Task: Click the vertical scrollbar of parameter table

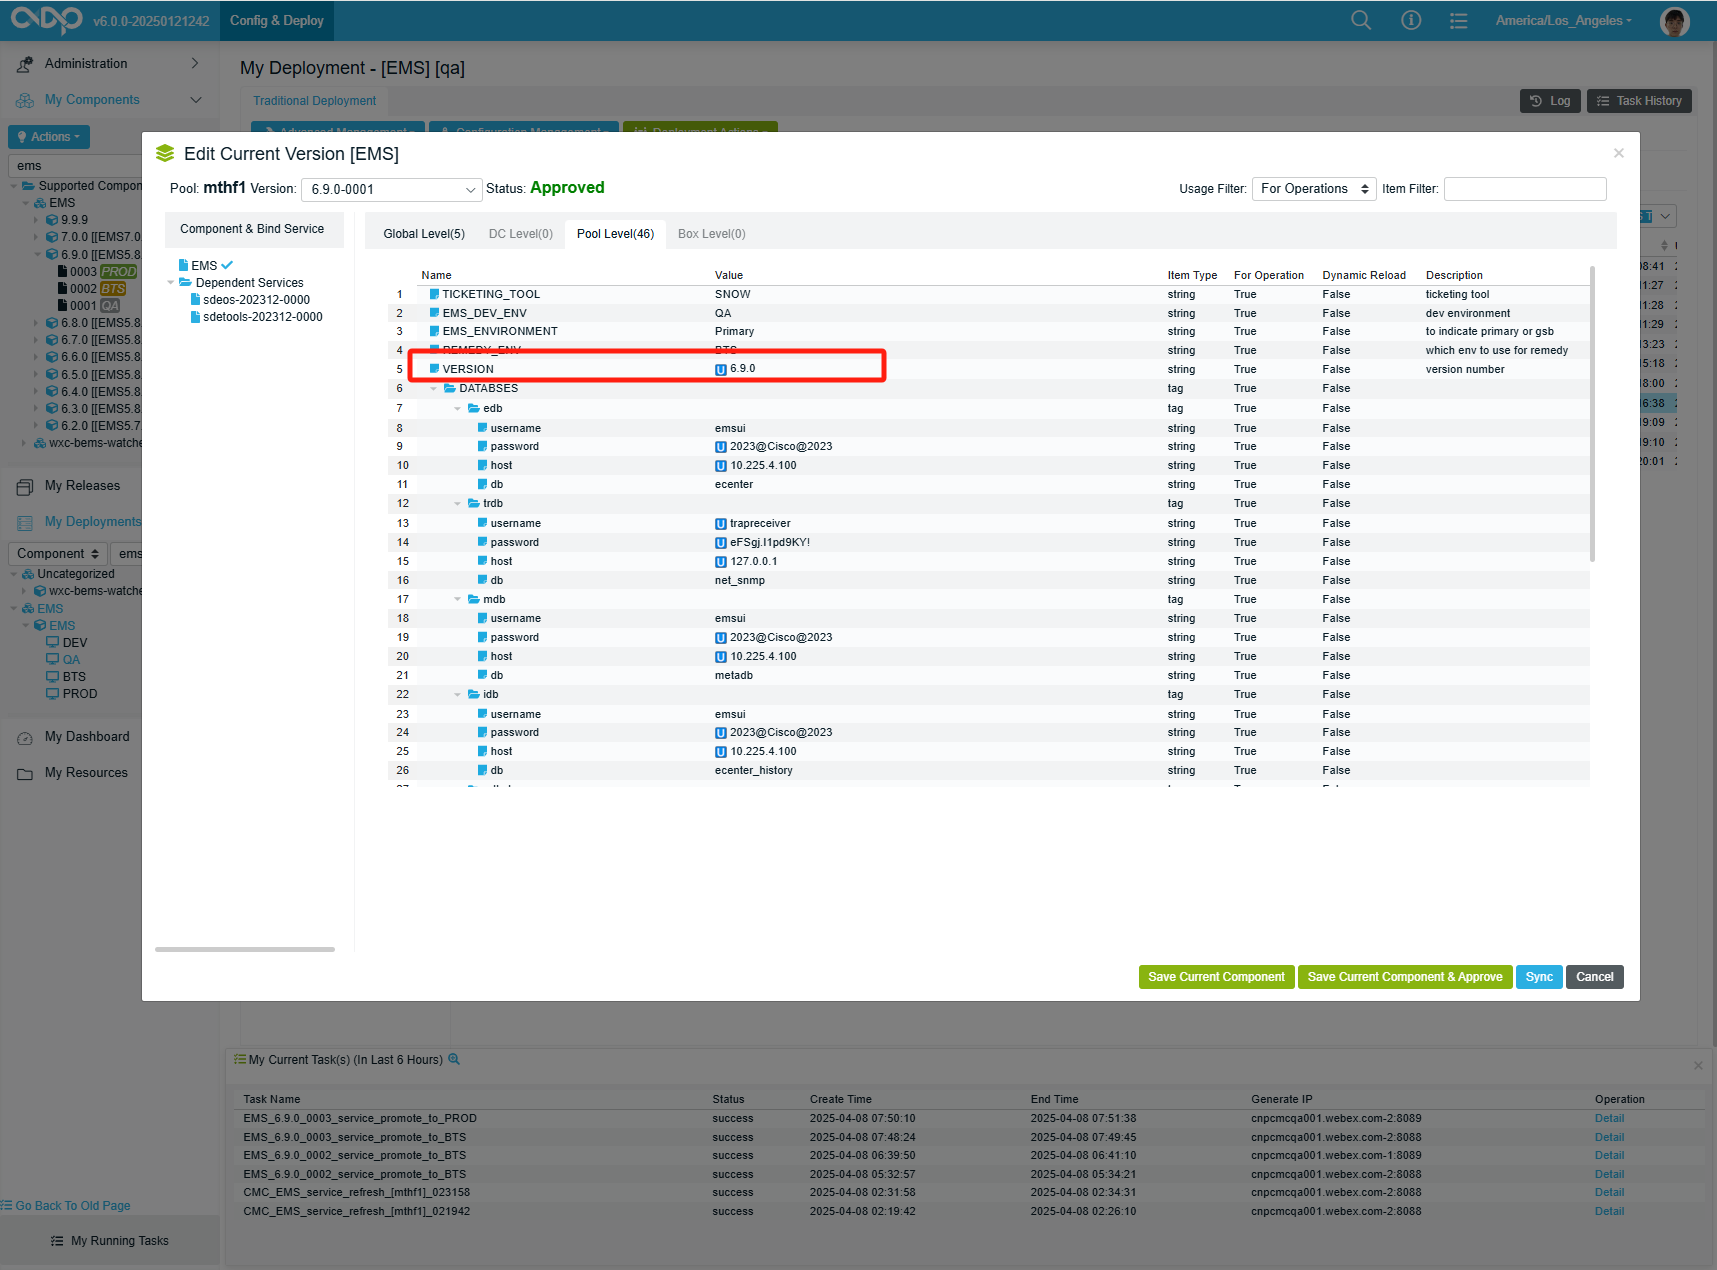Action: 1592,412
